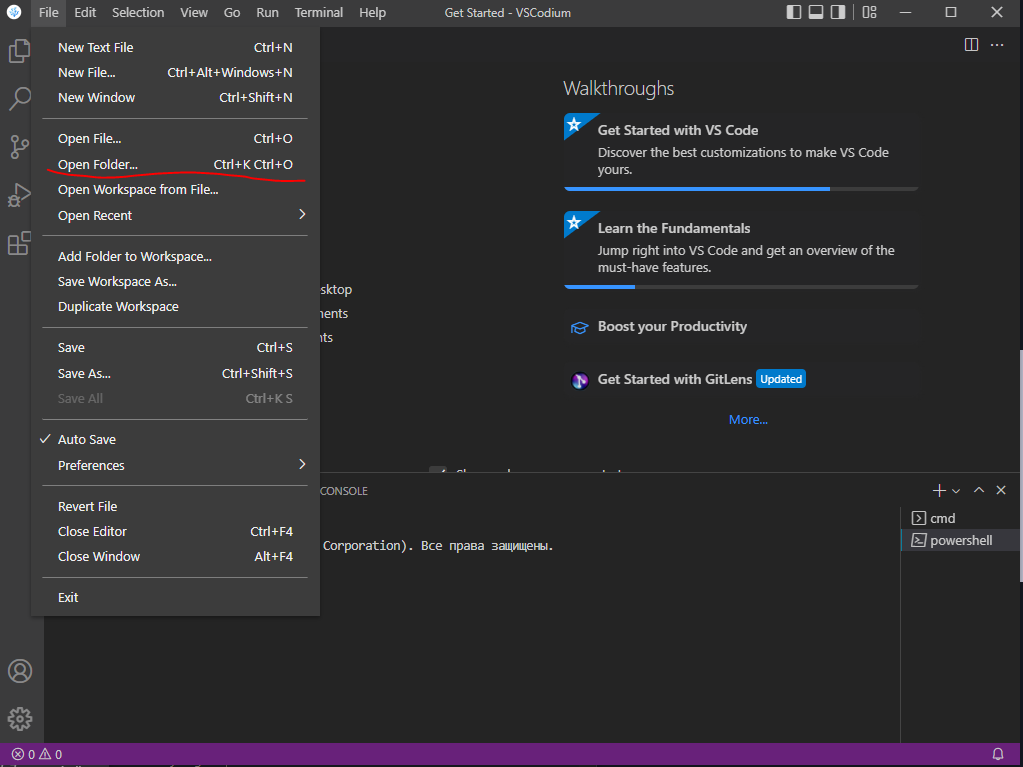The height and width of the screenshot is (767, 1023).
Task: Click the VSCodium logo in title bar
Action: [x=14, y=12]
